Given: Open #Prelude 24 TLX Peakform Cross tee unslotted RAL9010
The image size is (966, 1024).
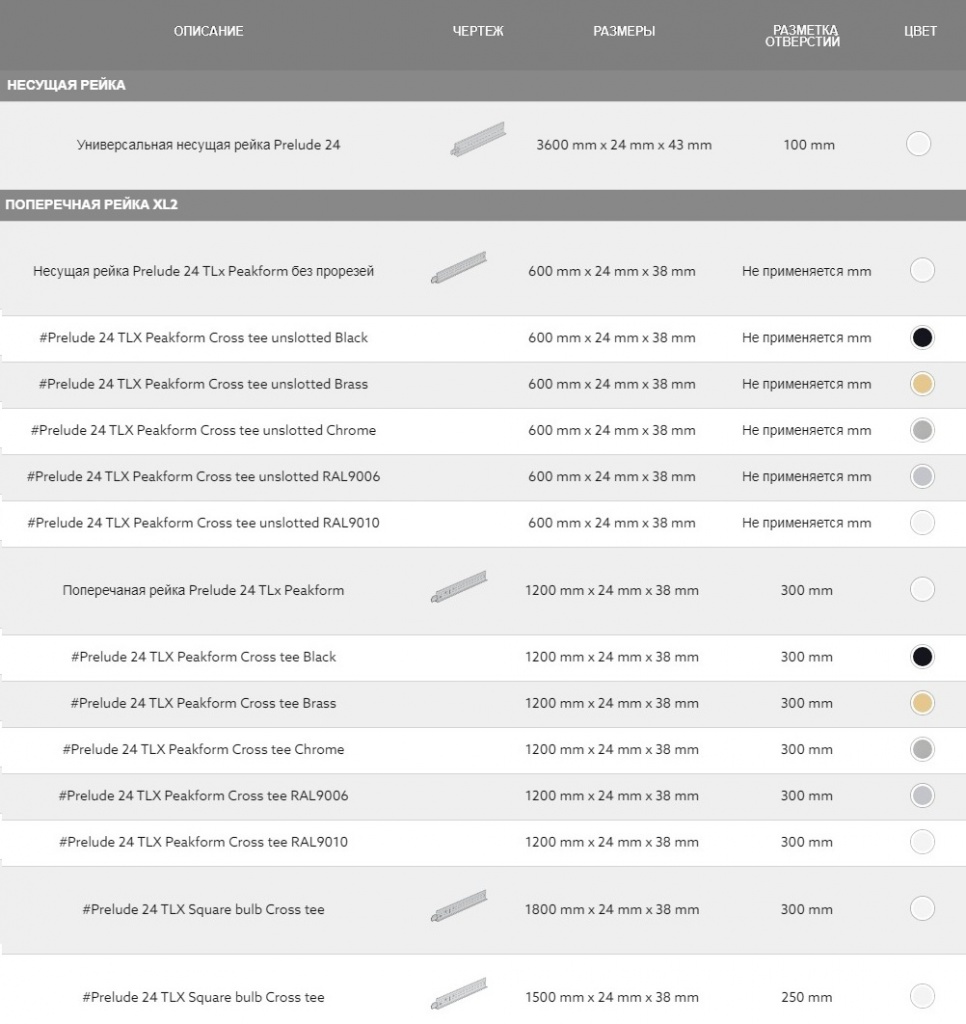Looking at the screenshot, I should pos(203,522).
